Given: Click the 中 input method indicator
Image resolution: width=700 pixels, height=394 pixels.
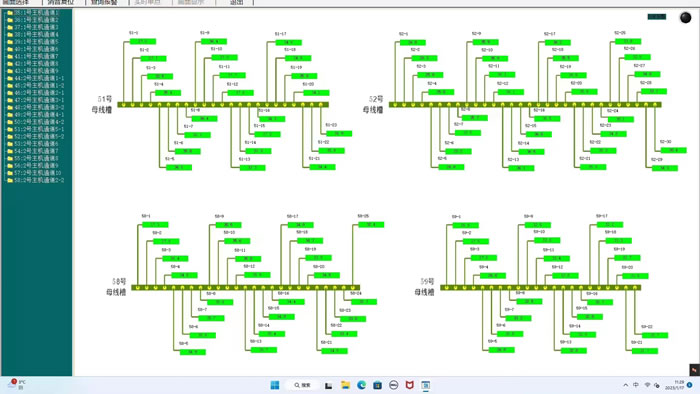Looking at the screenshot, I should pos(636,385).
